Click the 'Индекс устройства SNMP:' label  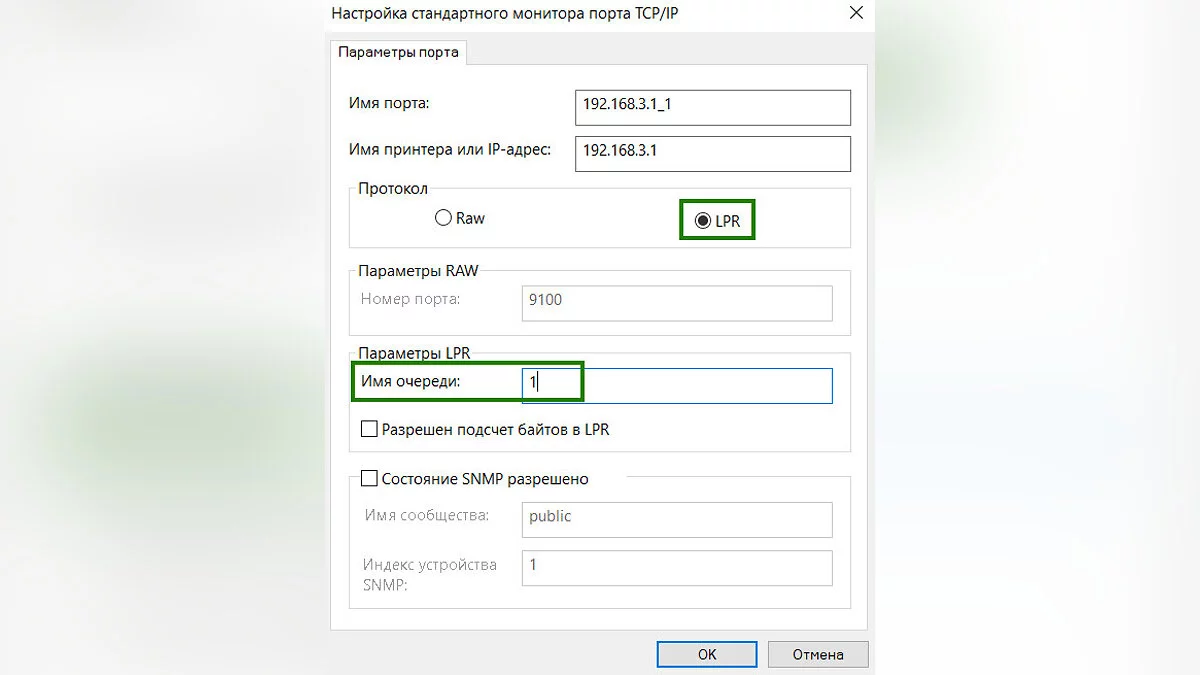(430, 575)
